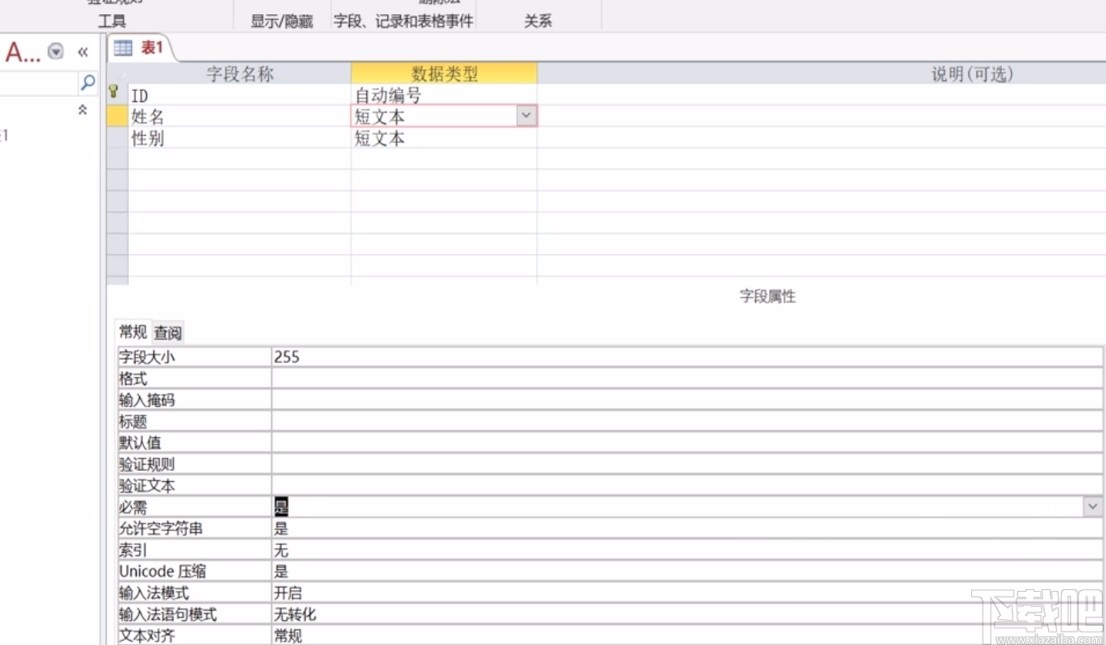Select the 姓名 field row selector square
Screen dimensions: 1106x645
click(x=115, y=116)
